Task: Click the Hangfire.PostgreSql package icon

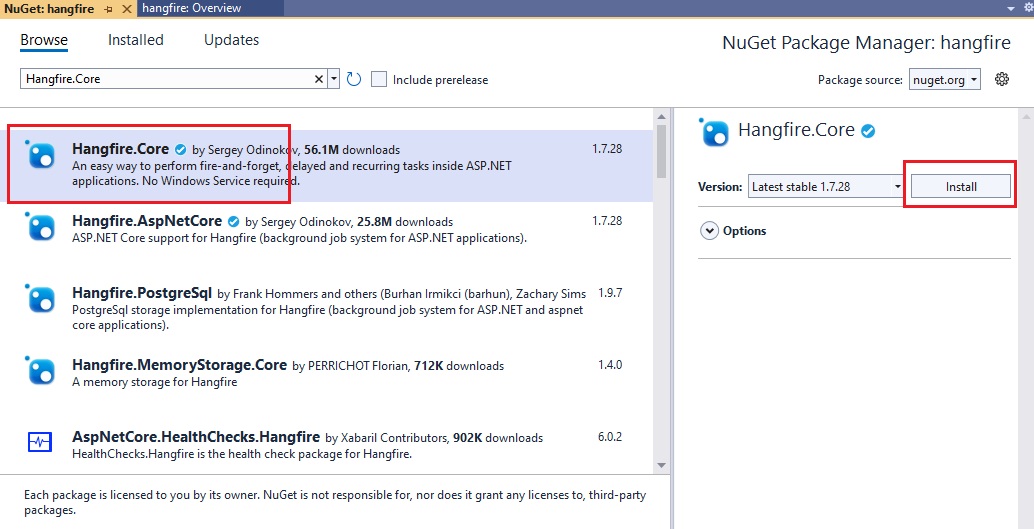Action: 42,299
